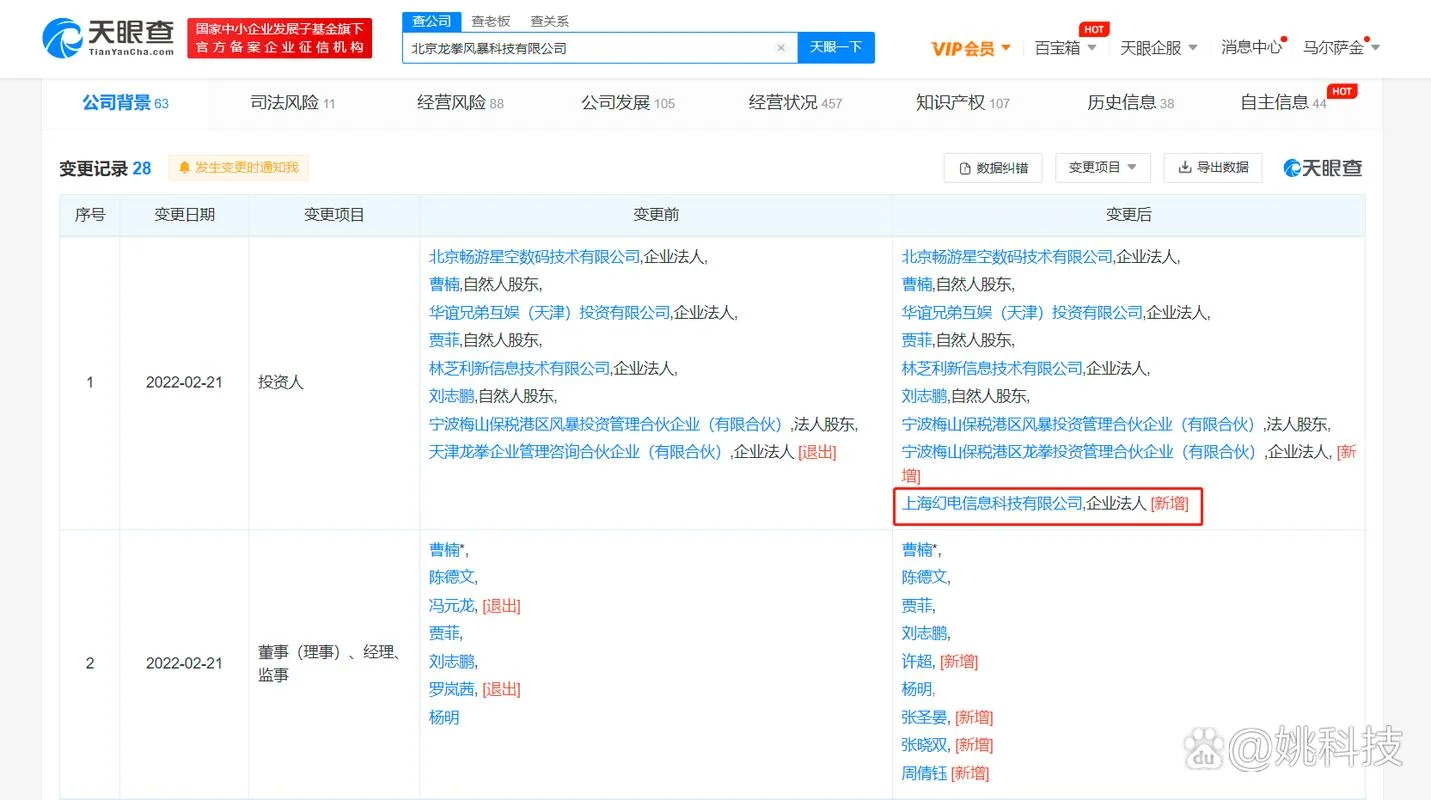Screen dimensions: 1431x800
Task: Open the 百宝箱 dropdown menu
Action: tap(1065, 47)
